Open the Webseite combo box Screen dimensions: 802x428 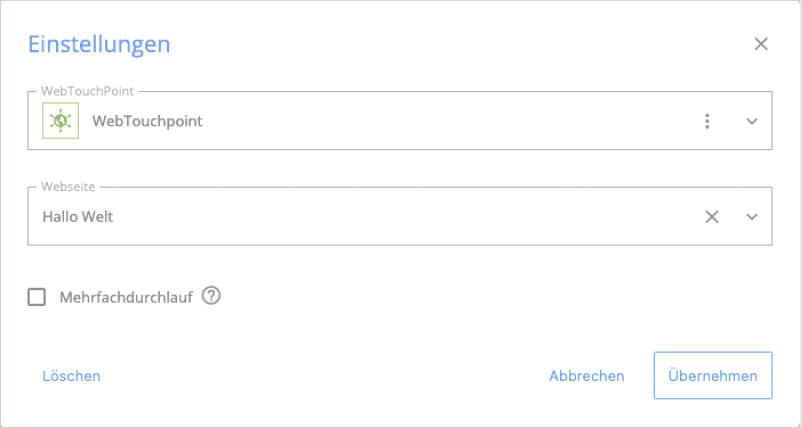[400, 216]
